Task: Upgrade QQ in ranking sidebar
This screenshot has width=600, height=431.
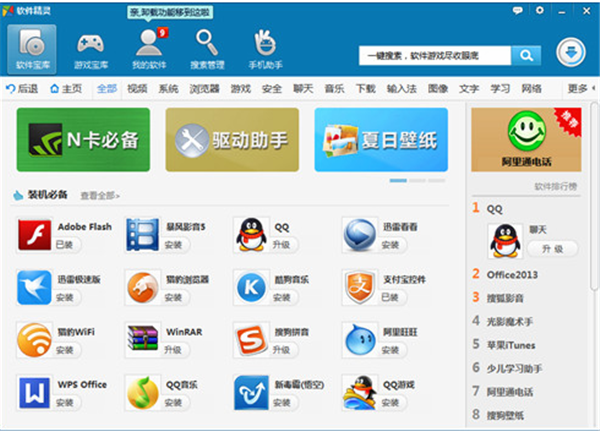Action: click(552, 249)
